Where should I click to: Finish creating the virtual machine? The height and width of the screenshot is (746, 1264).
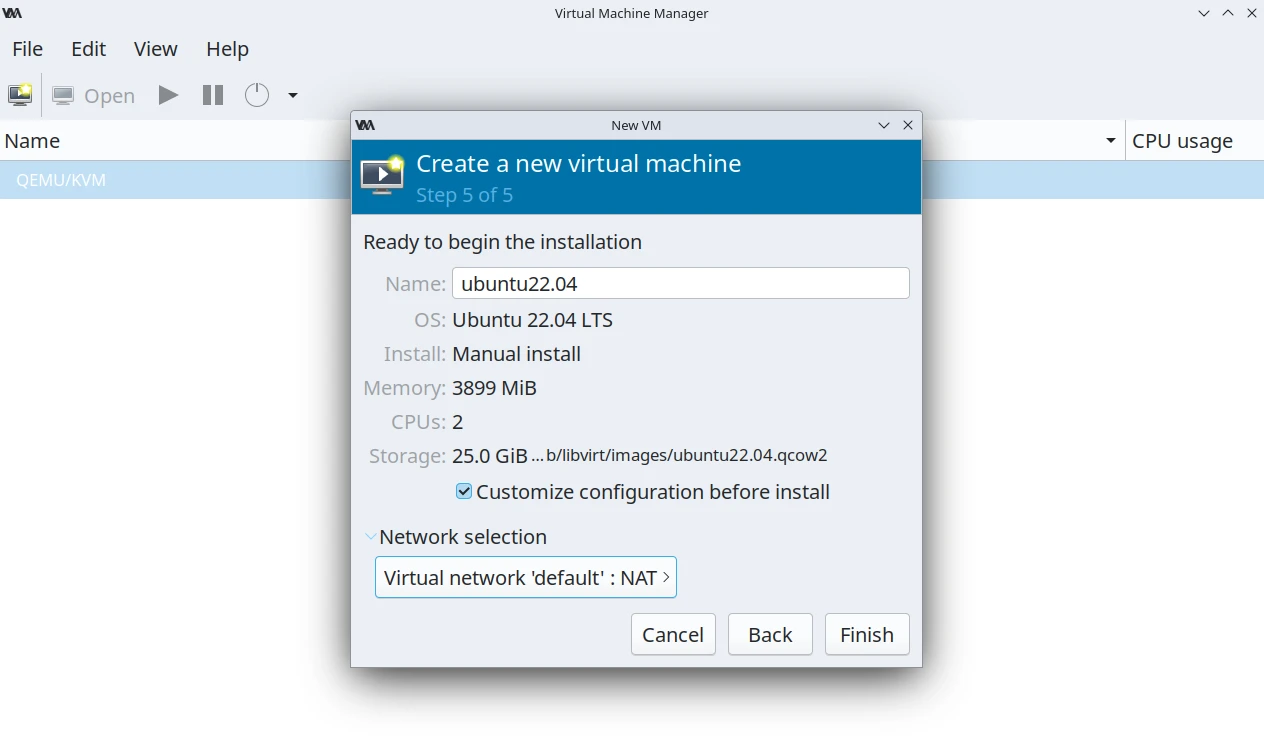867,634
